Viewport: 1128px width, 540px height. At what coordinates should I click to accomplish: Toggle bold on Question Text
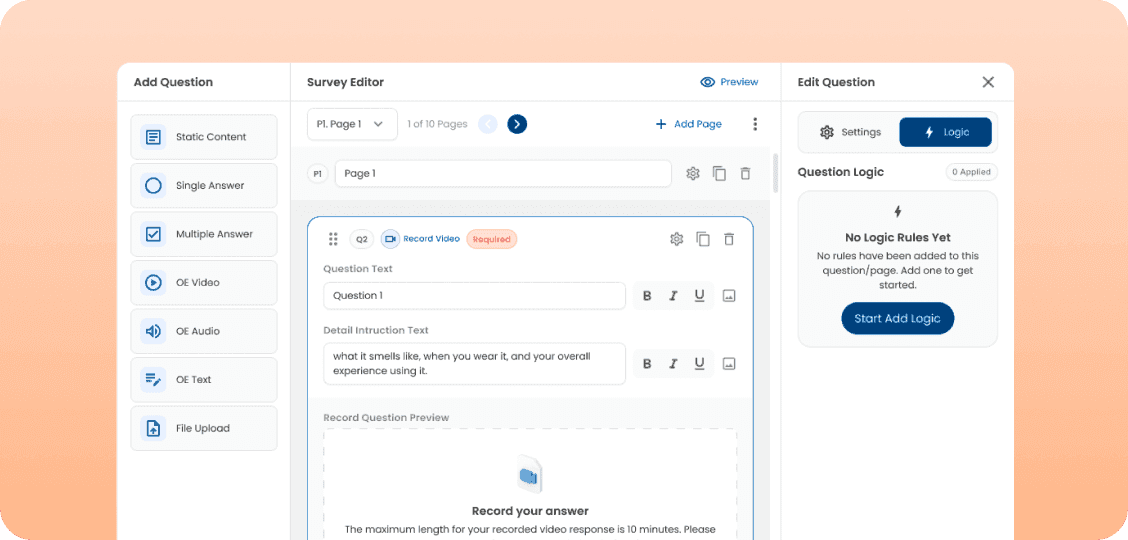[647, 296]
